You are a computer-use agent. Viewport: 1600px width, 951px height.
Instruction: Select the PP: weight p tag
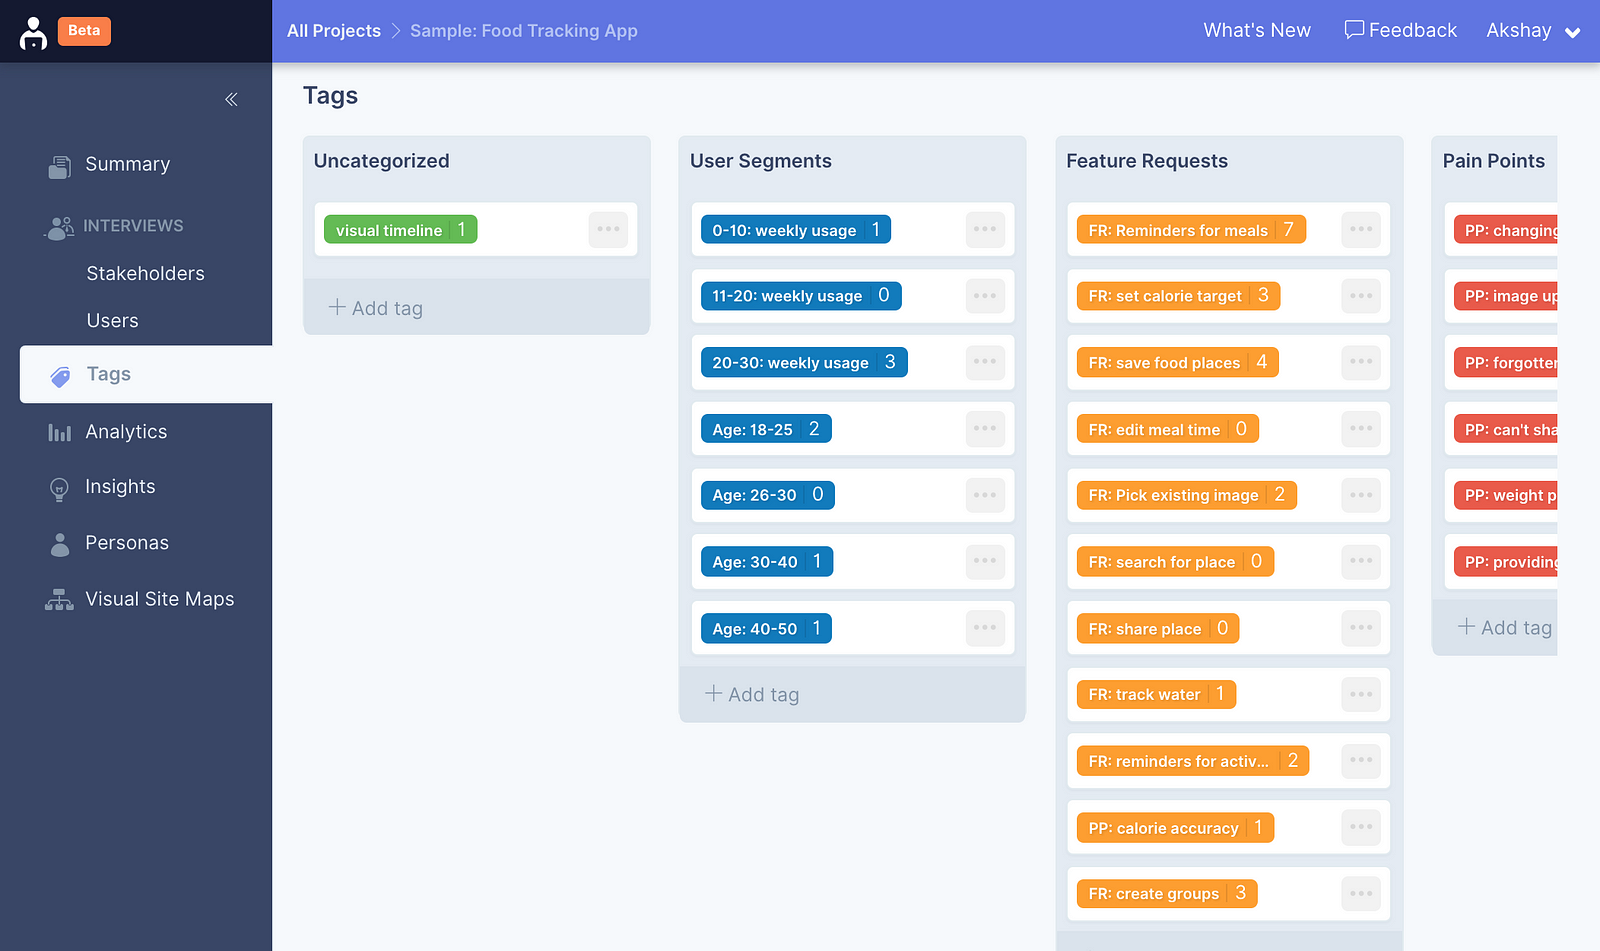pyautogui.click(x=1505, y=494)
